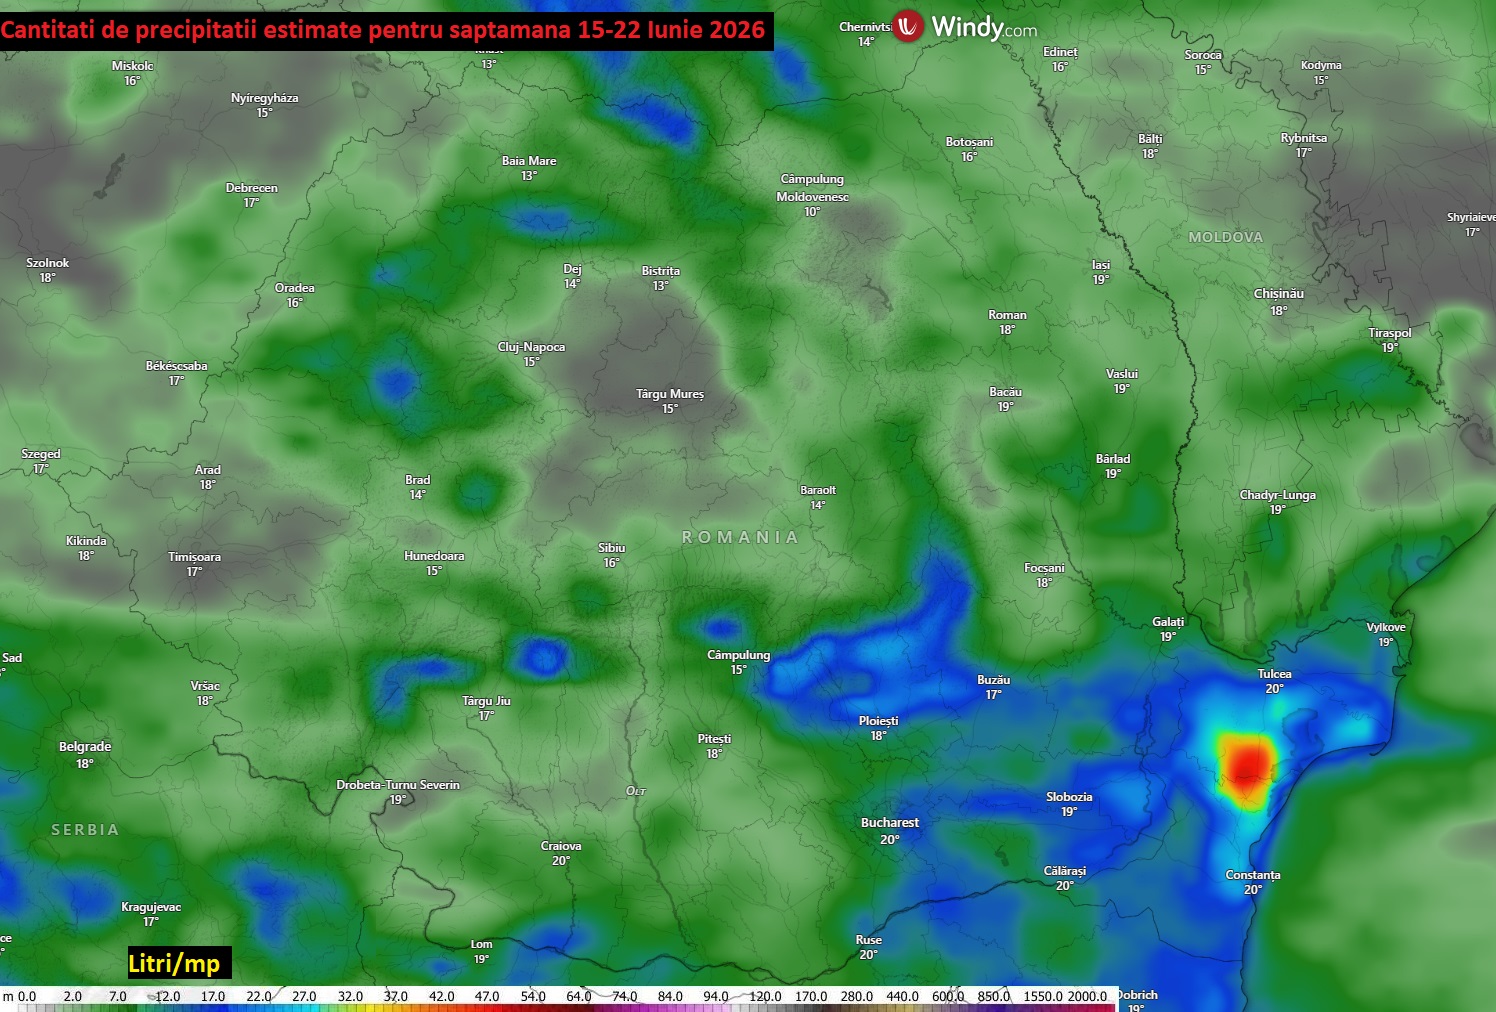Image resolution: width=1496 pixels, height=1012 pixels.
Task: Click the Câmpulung Moldovenesc city label
Action: click(812, 188)
